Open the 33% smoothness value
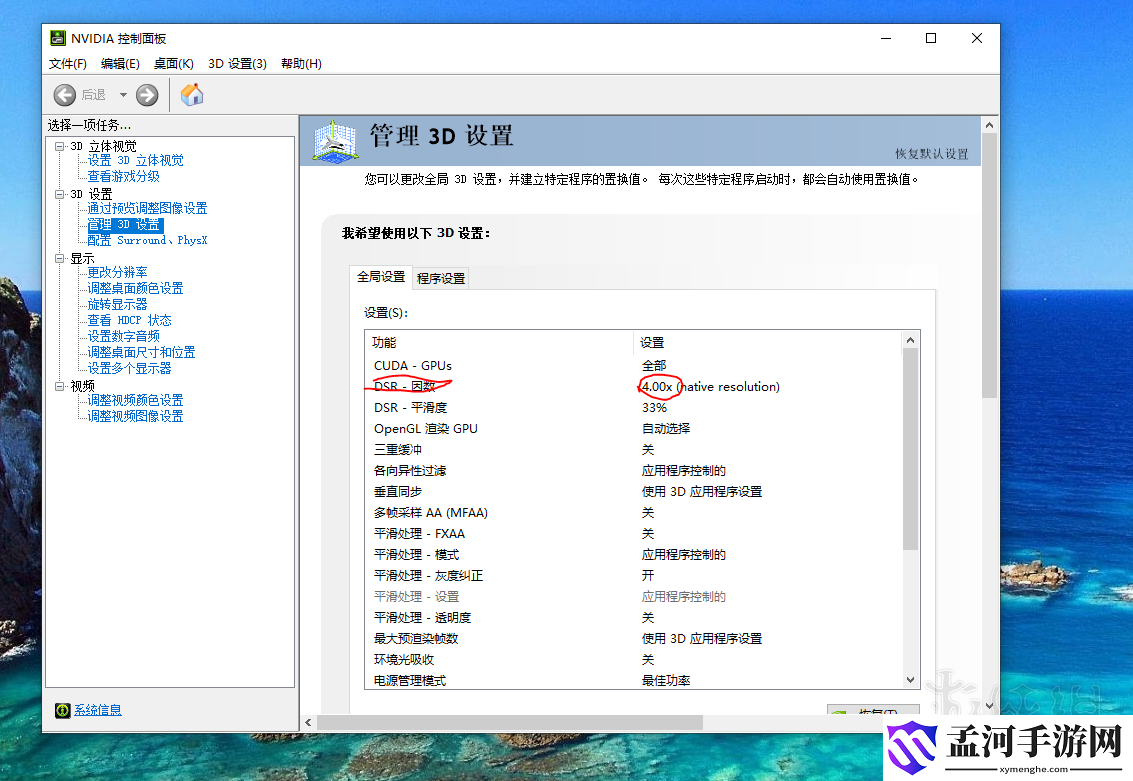1133x781 pixels. coord(654,407)
